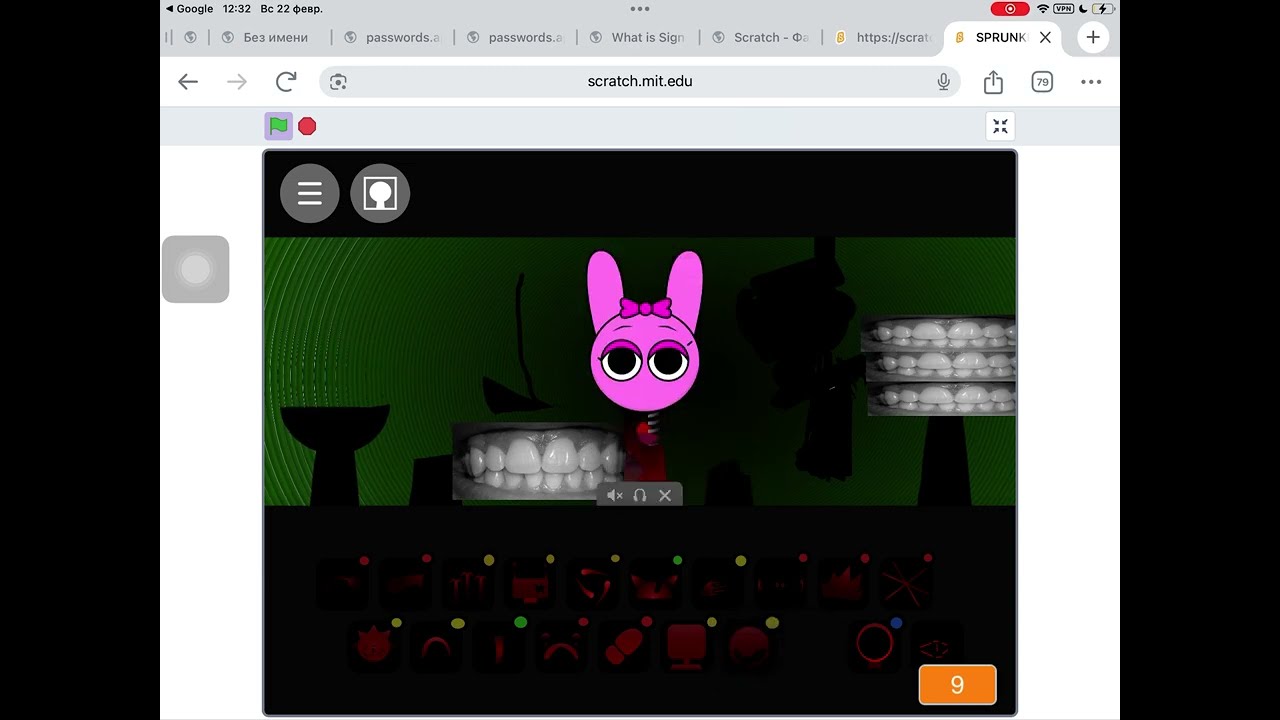Select the red cat face icon
The height and width of the screenshot is (720, 1280).
(373, 646)
